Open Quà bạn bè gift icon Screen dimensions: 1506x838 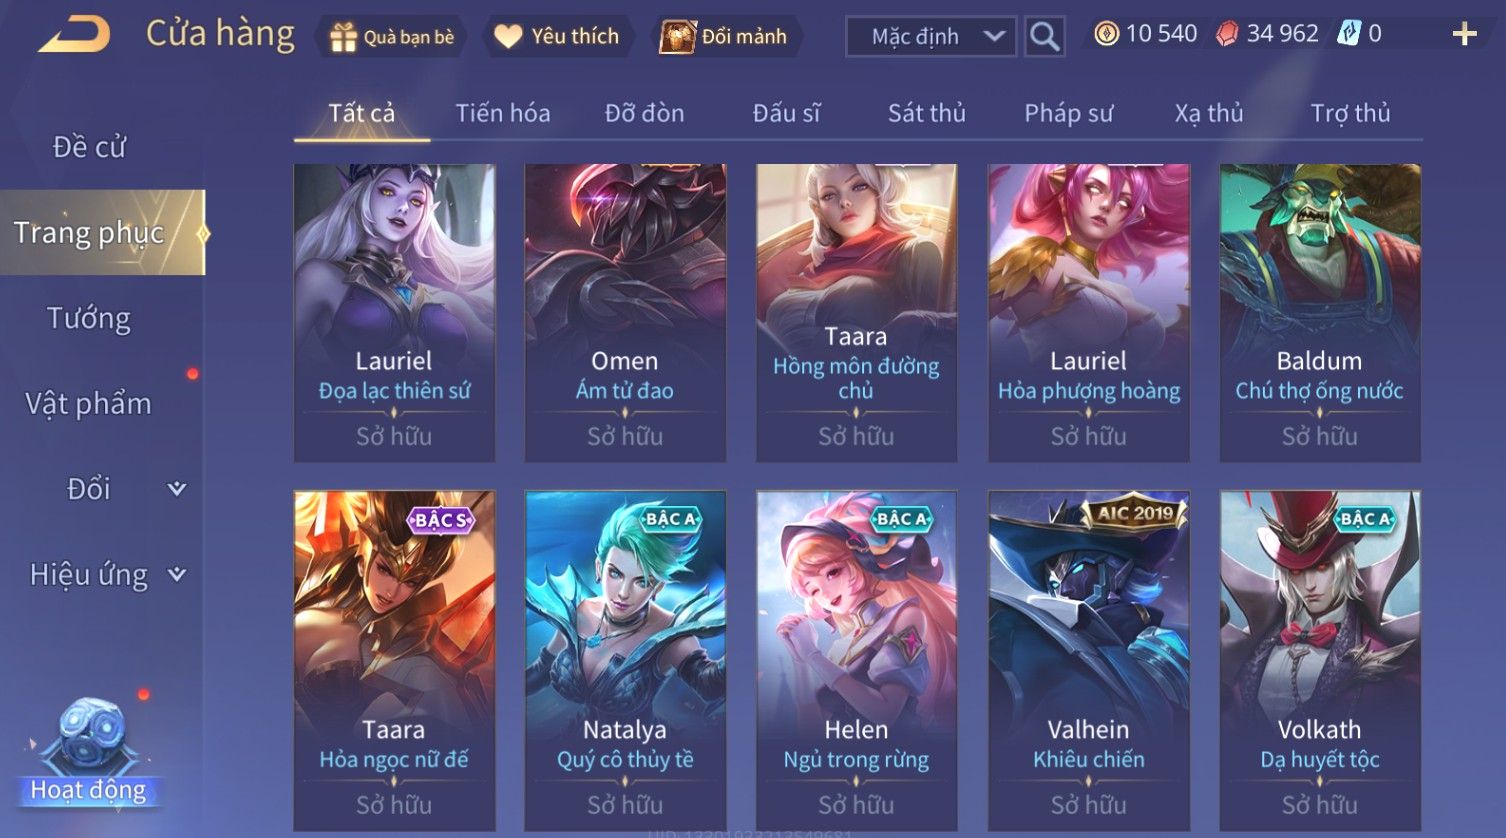pos(343,37)
